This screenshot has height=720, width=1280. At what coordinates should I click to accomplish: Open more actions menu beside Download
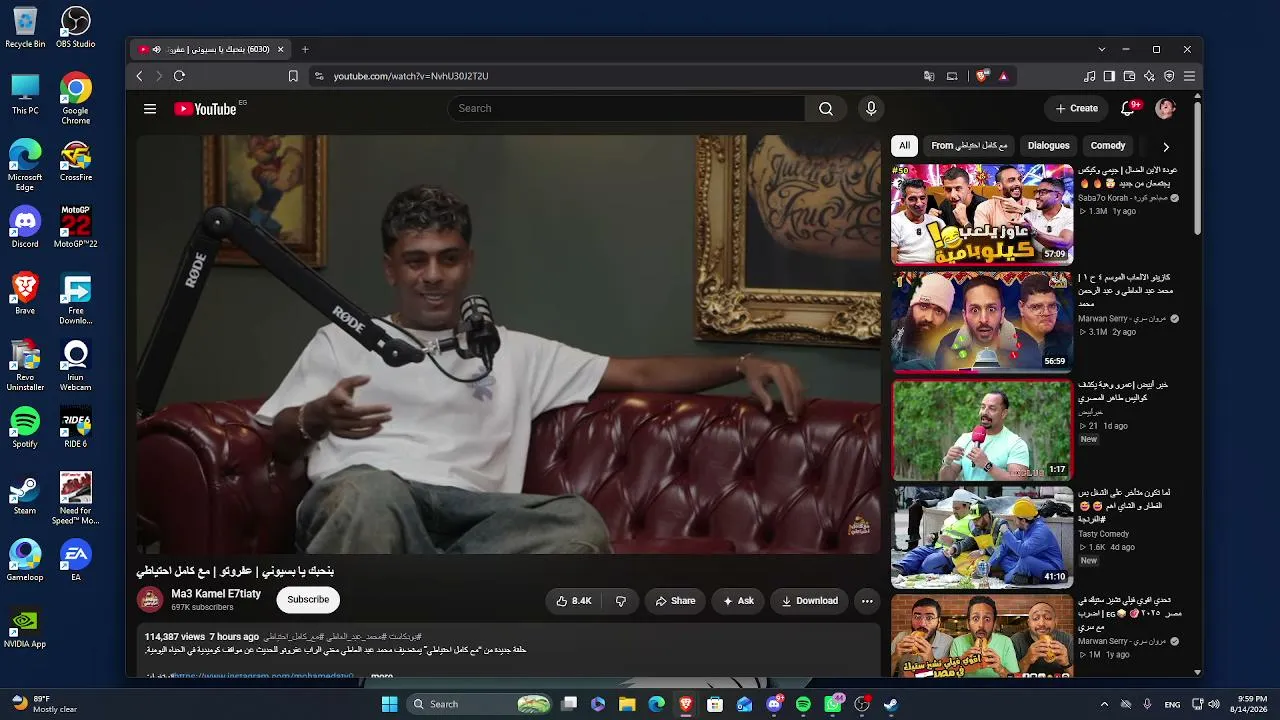coord(867,601)
